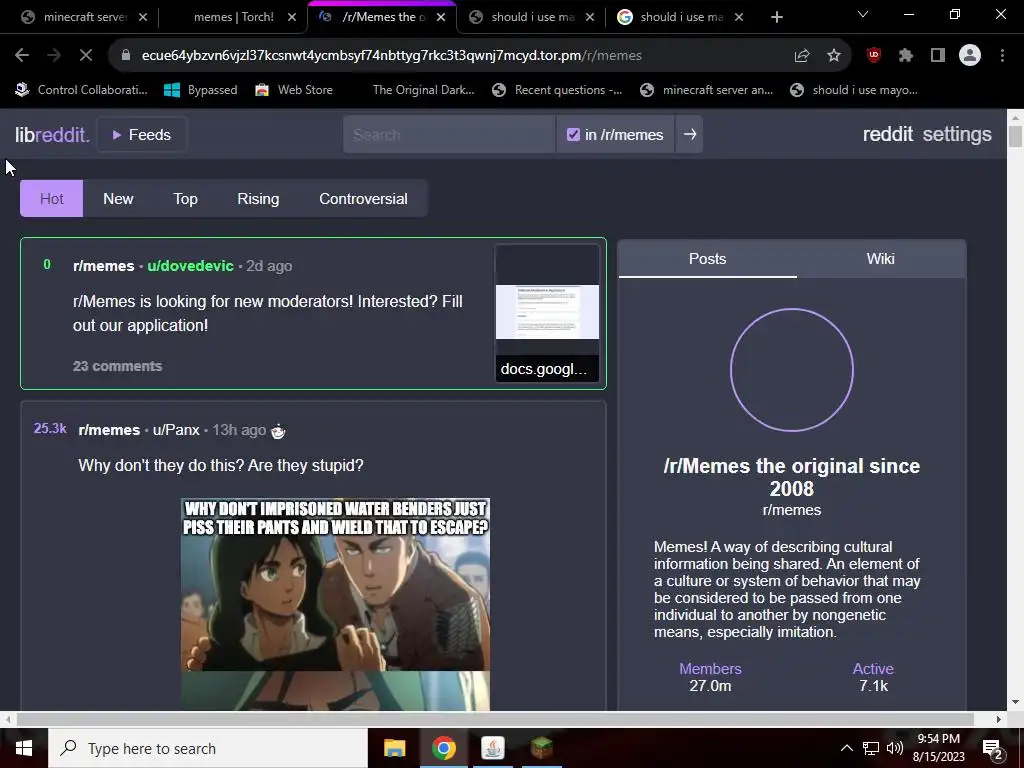Open the moderator application post title

(x=268, y=313)
